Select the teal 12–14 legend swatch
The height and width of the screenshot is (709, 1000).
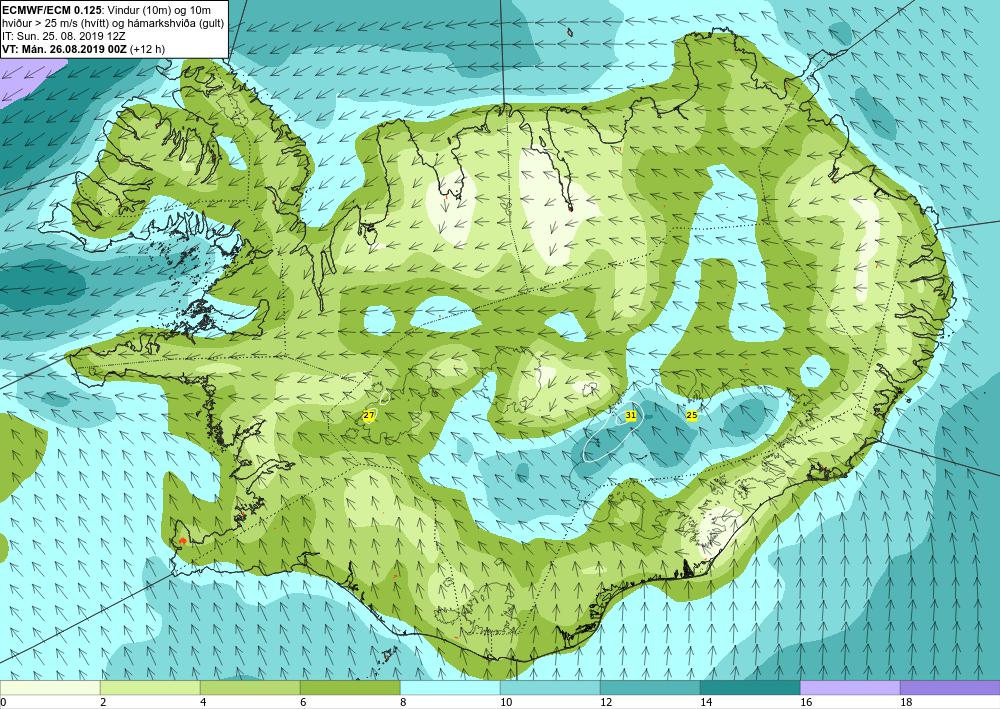click(x=650, y=687)
